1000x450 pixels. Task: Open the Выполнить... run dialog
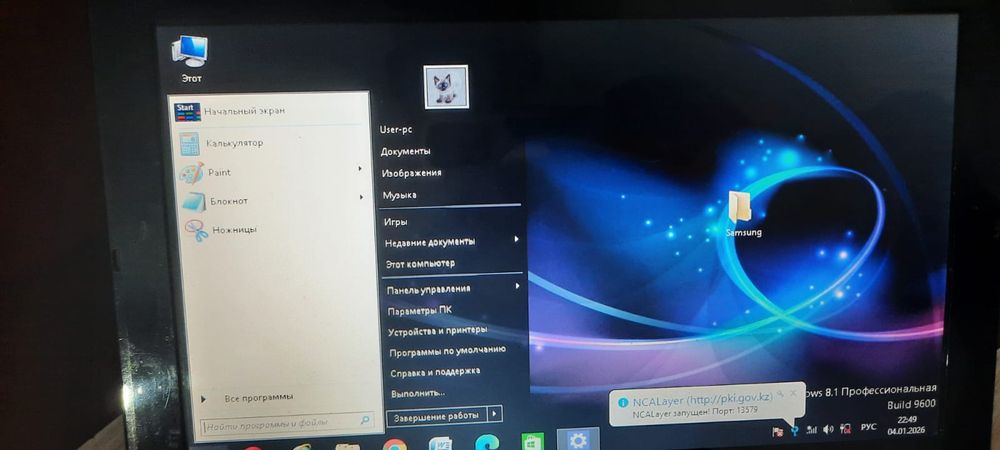(418, 393)
